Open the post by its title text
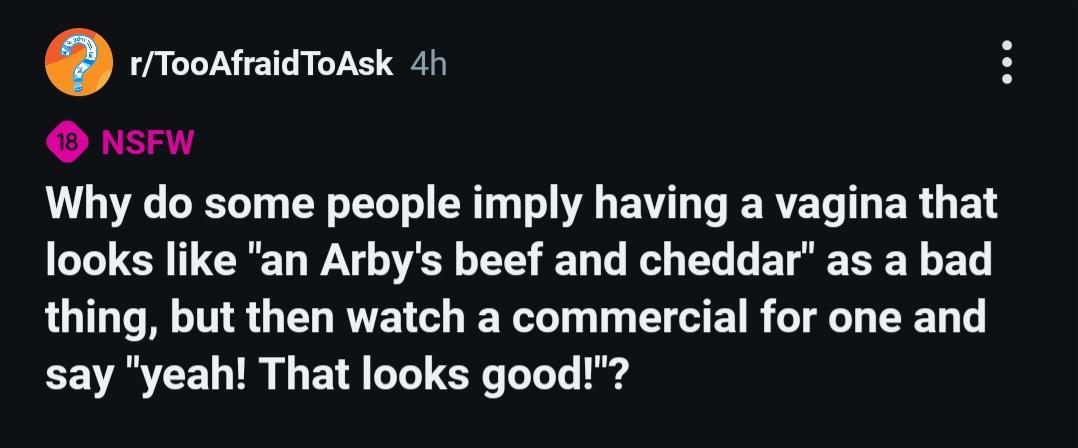1078x448 pixels. 521,289
